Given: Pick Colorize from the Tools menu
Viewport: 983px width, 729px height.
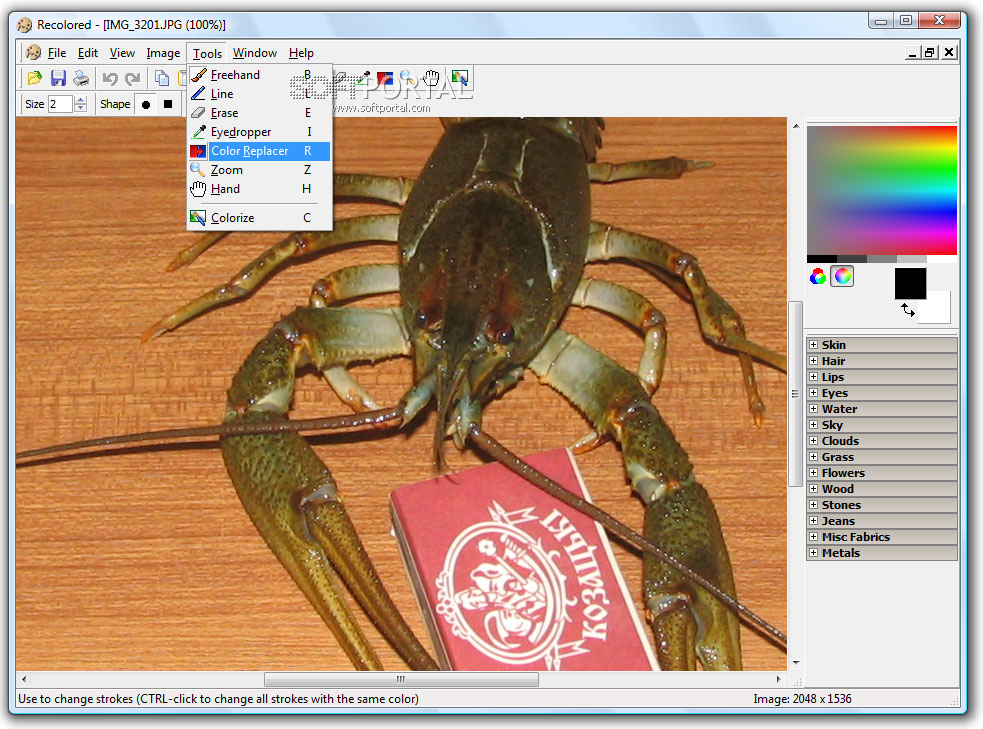Looking at the screenshot, I should (x=232, y=218).
